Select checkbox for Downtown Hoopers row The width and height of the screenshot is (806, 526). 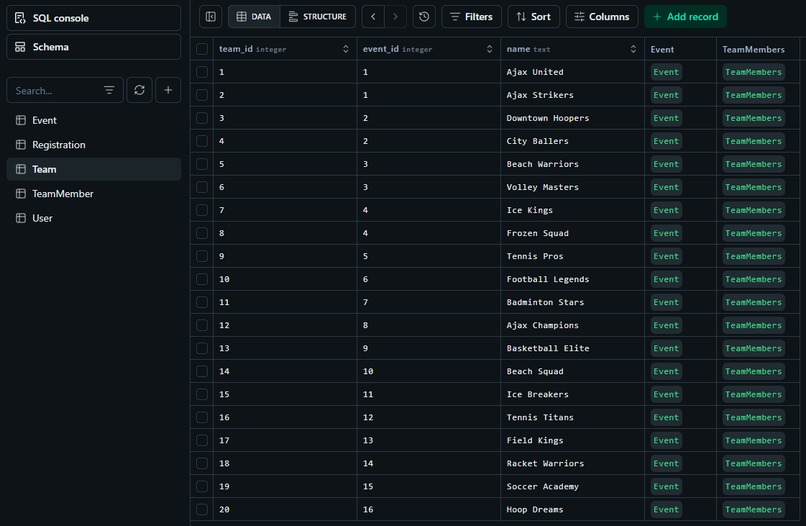pos(202,118)
